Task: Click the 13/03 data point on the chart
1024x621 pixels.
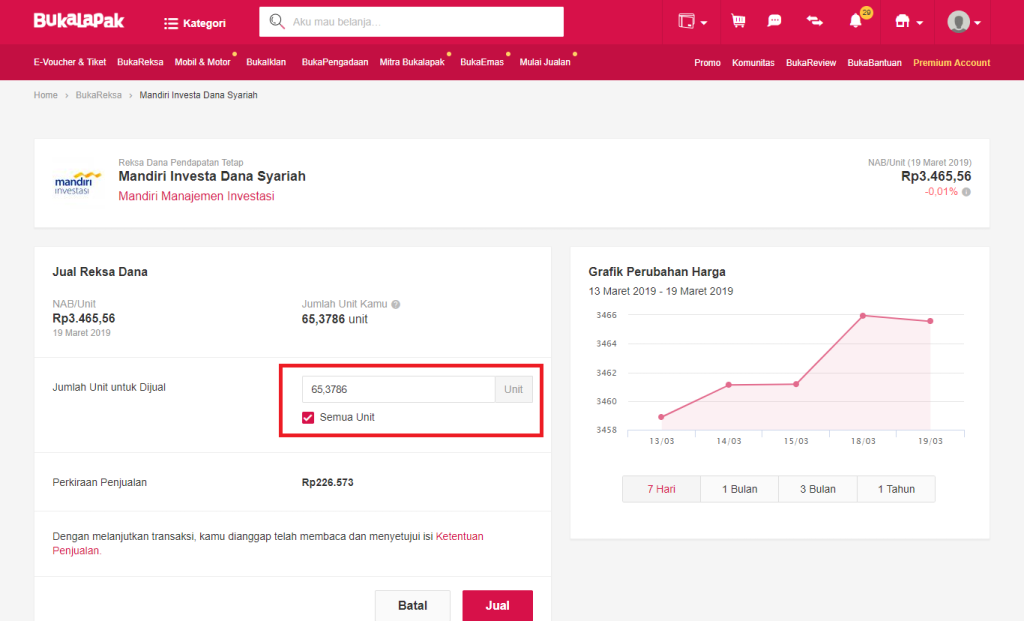Action: click(x=661, y=417)
